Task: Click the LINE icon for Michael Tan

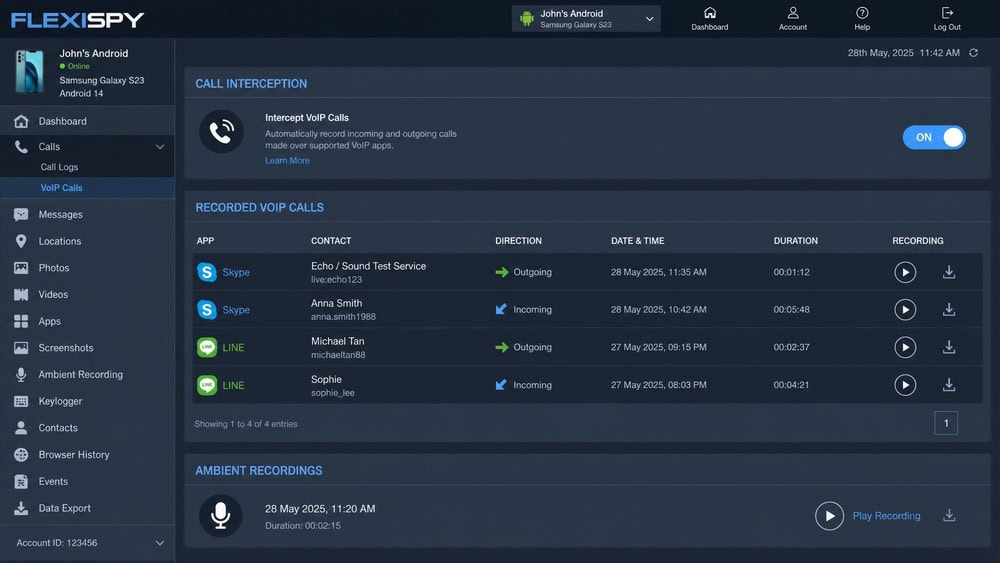Action: (207, 347)
